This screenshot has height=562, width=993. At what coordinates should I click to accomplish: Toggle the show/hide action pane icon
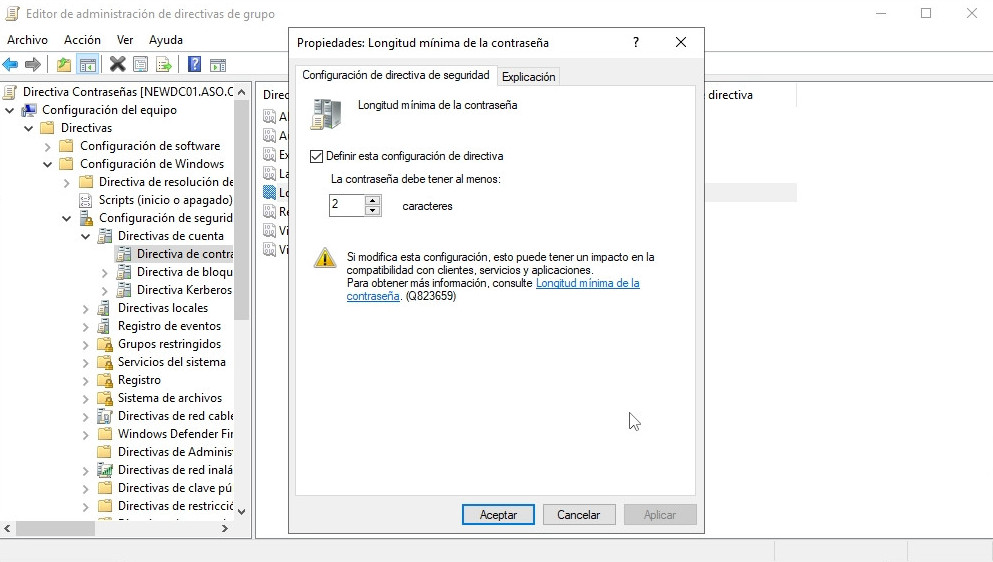[x=218, y=65]
